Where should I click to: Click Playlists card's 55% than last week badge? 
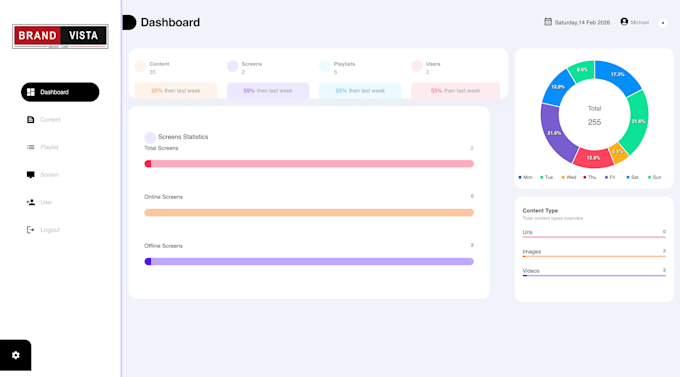point(360,91)
